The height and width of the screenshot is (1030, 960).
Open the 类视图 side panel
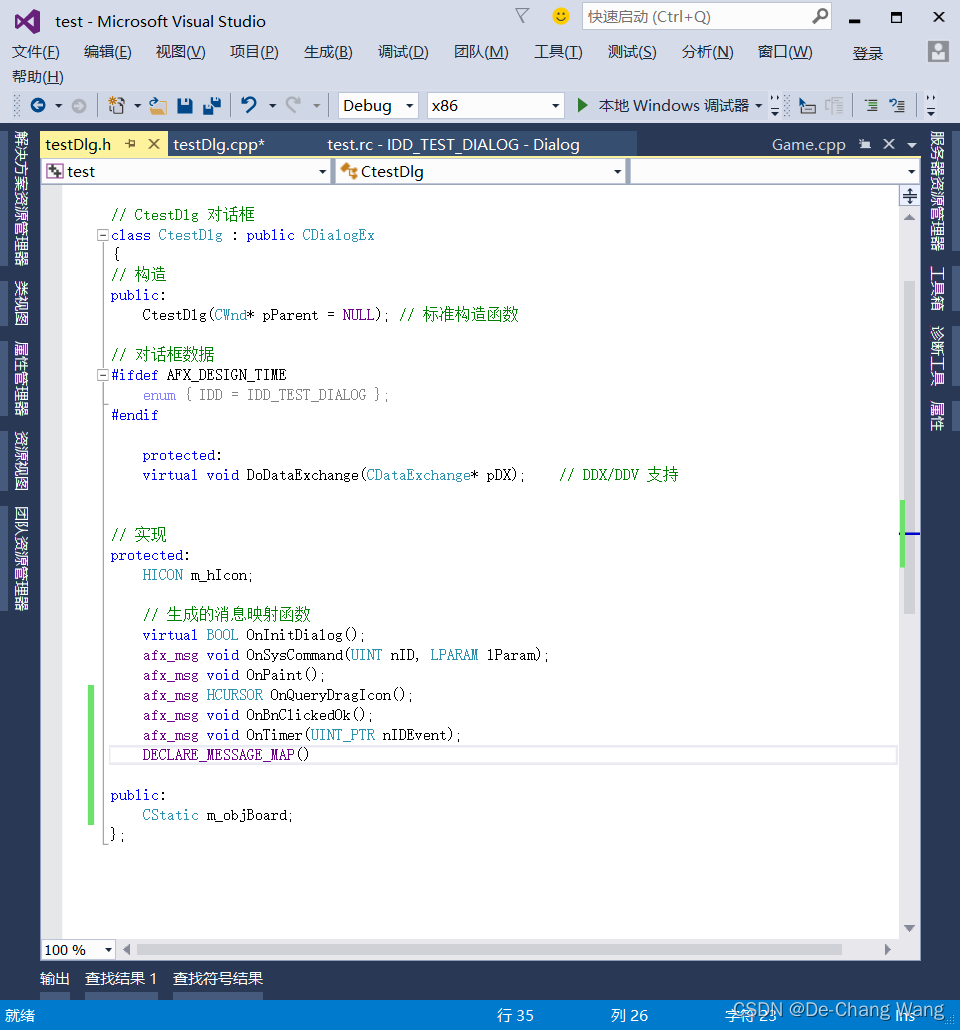(21, 303)
